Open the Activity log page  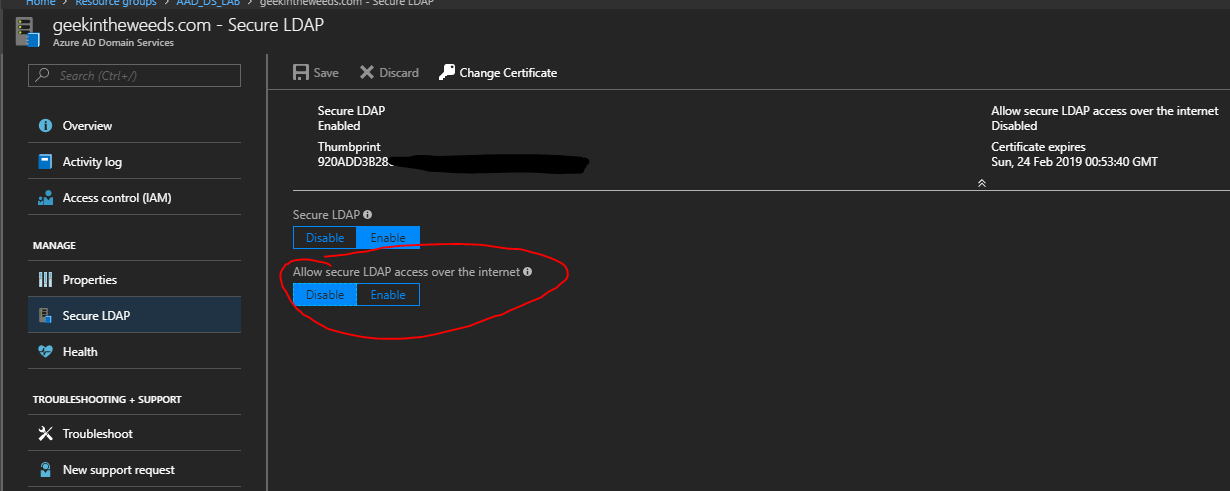[x=134, y=162]
